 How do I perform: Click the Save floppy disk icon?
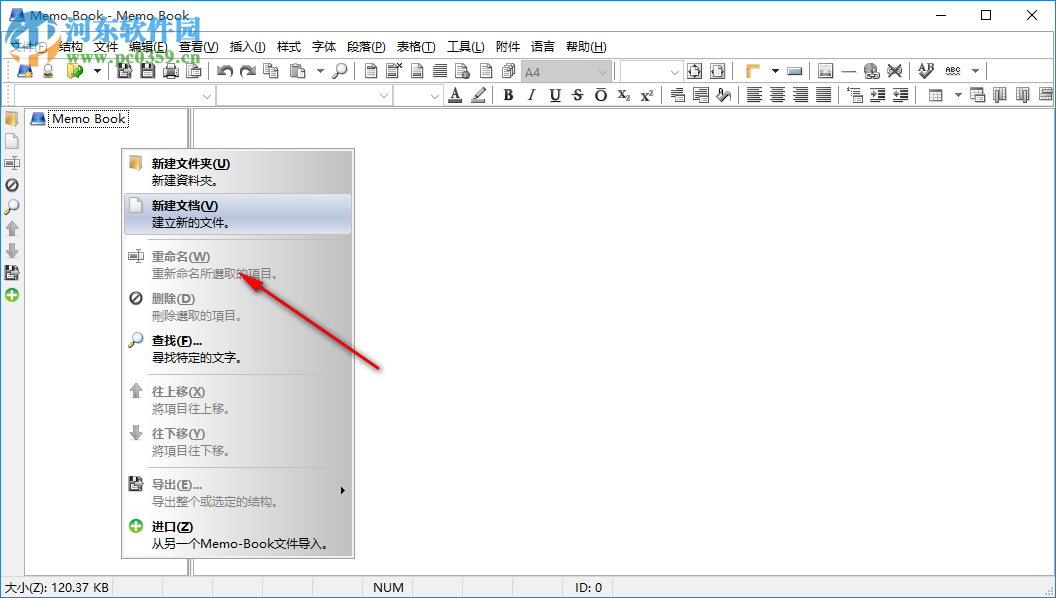147,71
